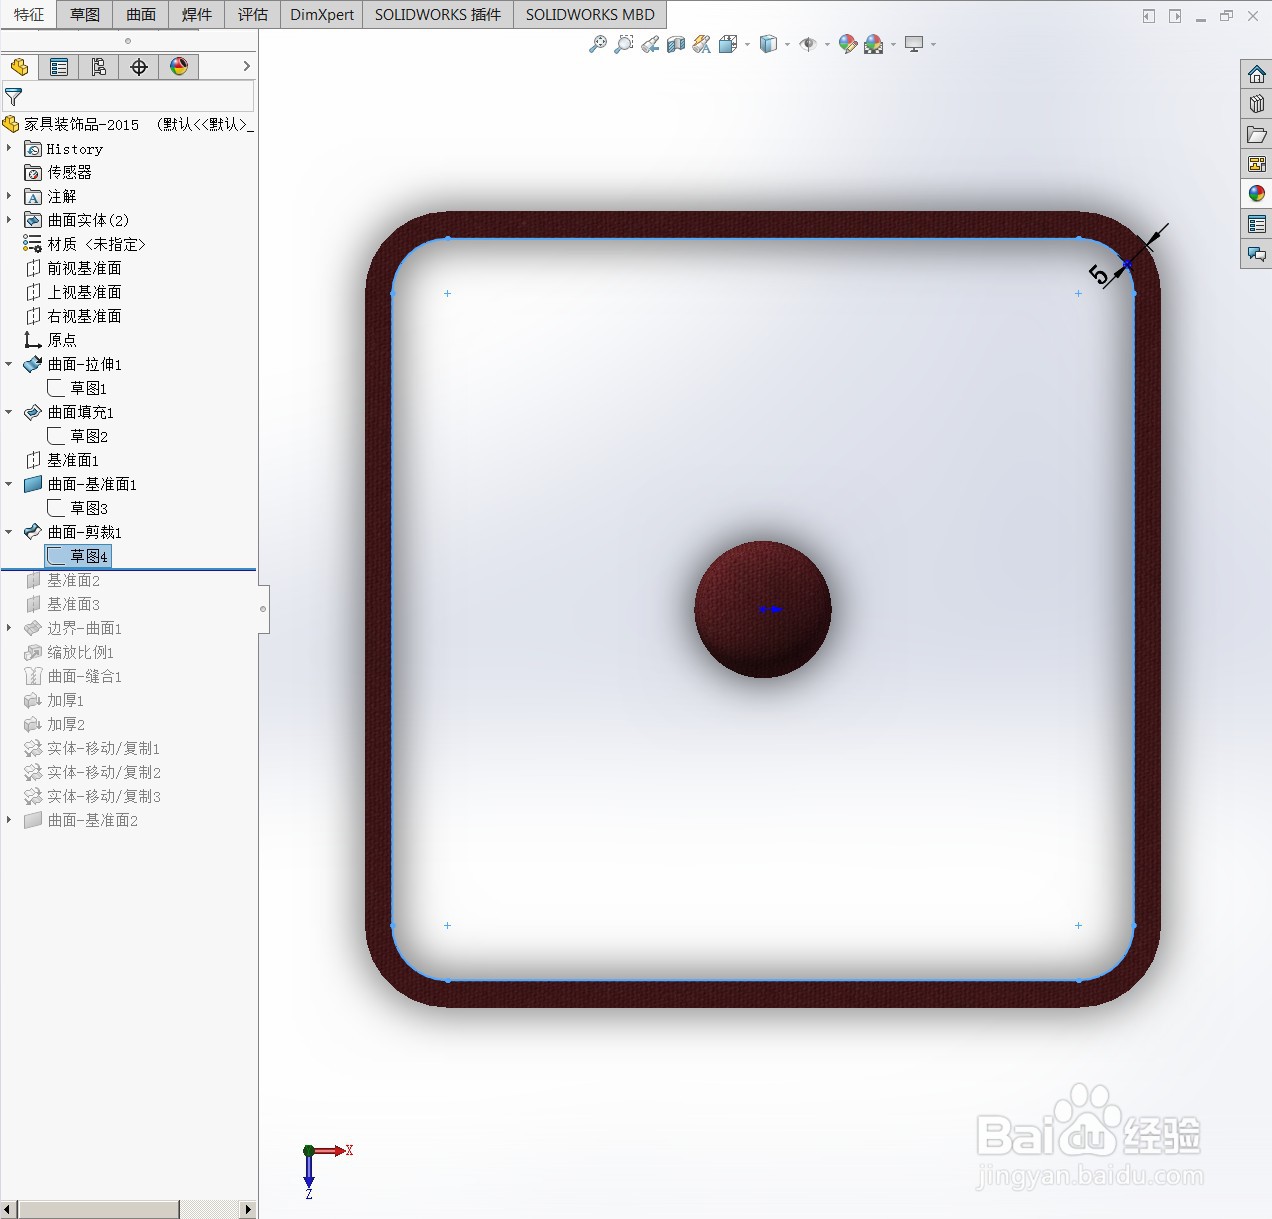Open the View Orientation dropdown arrow

point(747,44)
